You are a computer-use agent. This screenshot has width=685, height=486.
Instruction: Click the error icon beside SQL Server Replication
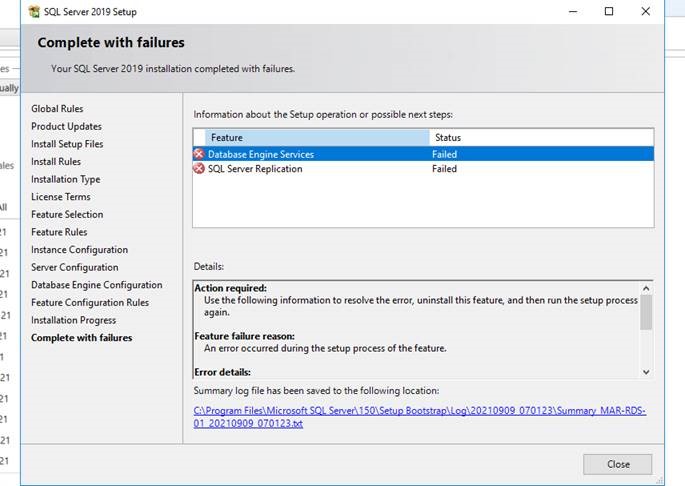coord(199,169)
